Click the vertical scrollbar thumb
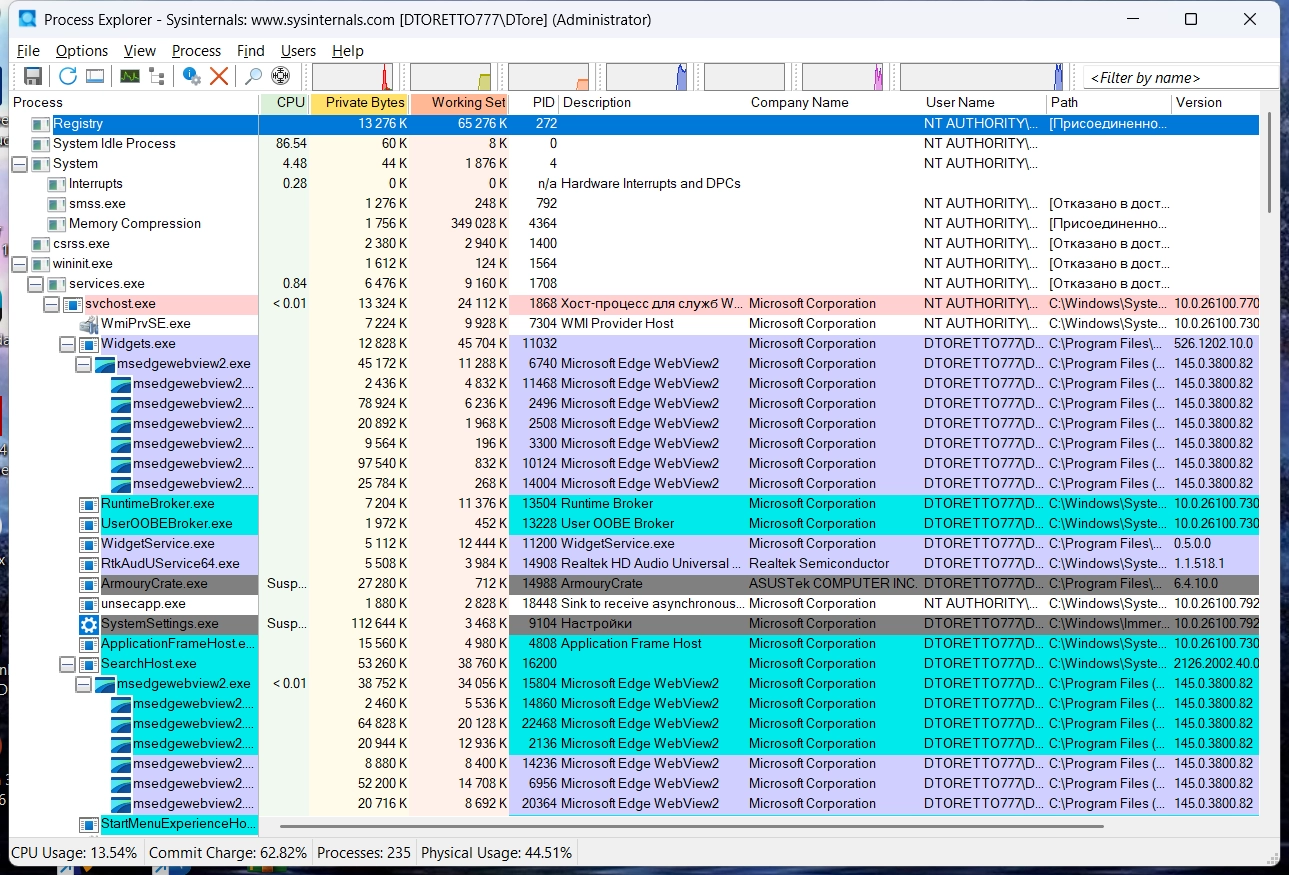 click(x=1270, y=160)
